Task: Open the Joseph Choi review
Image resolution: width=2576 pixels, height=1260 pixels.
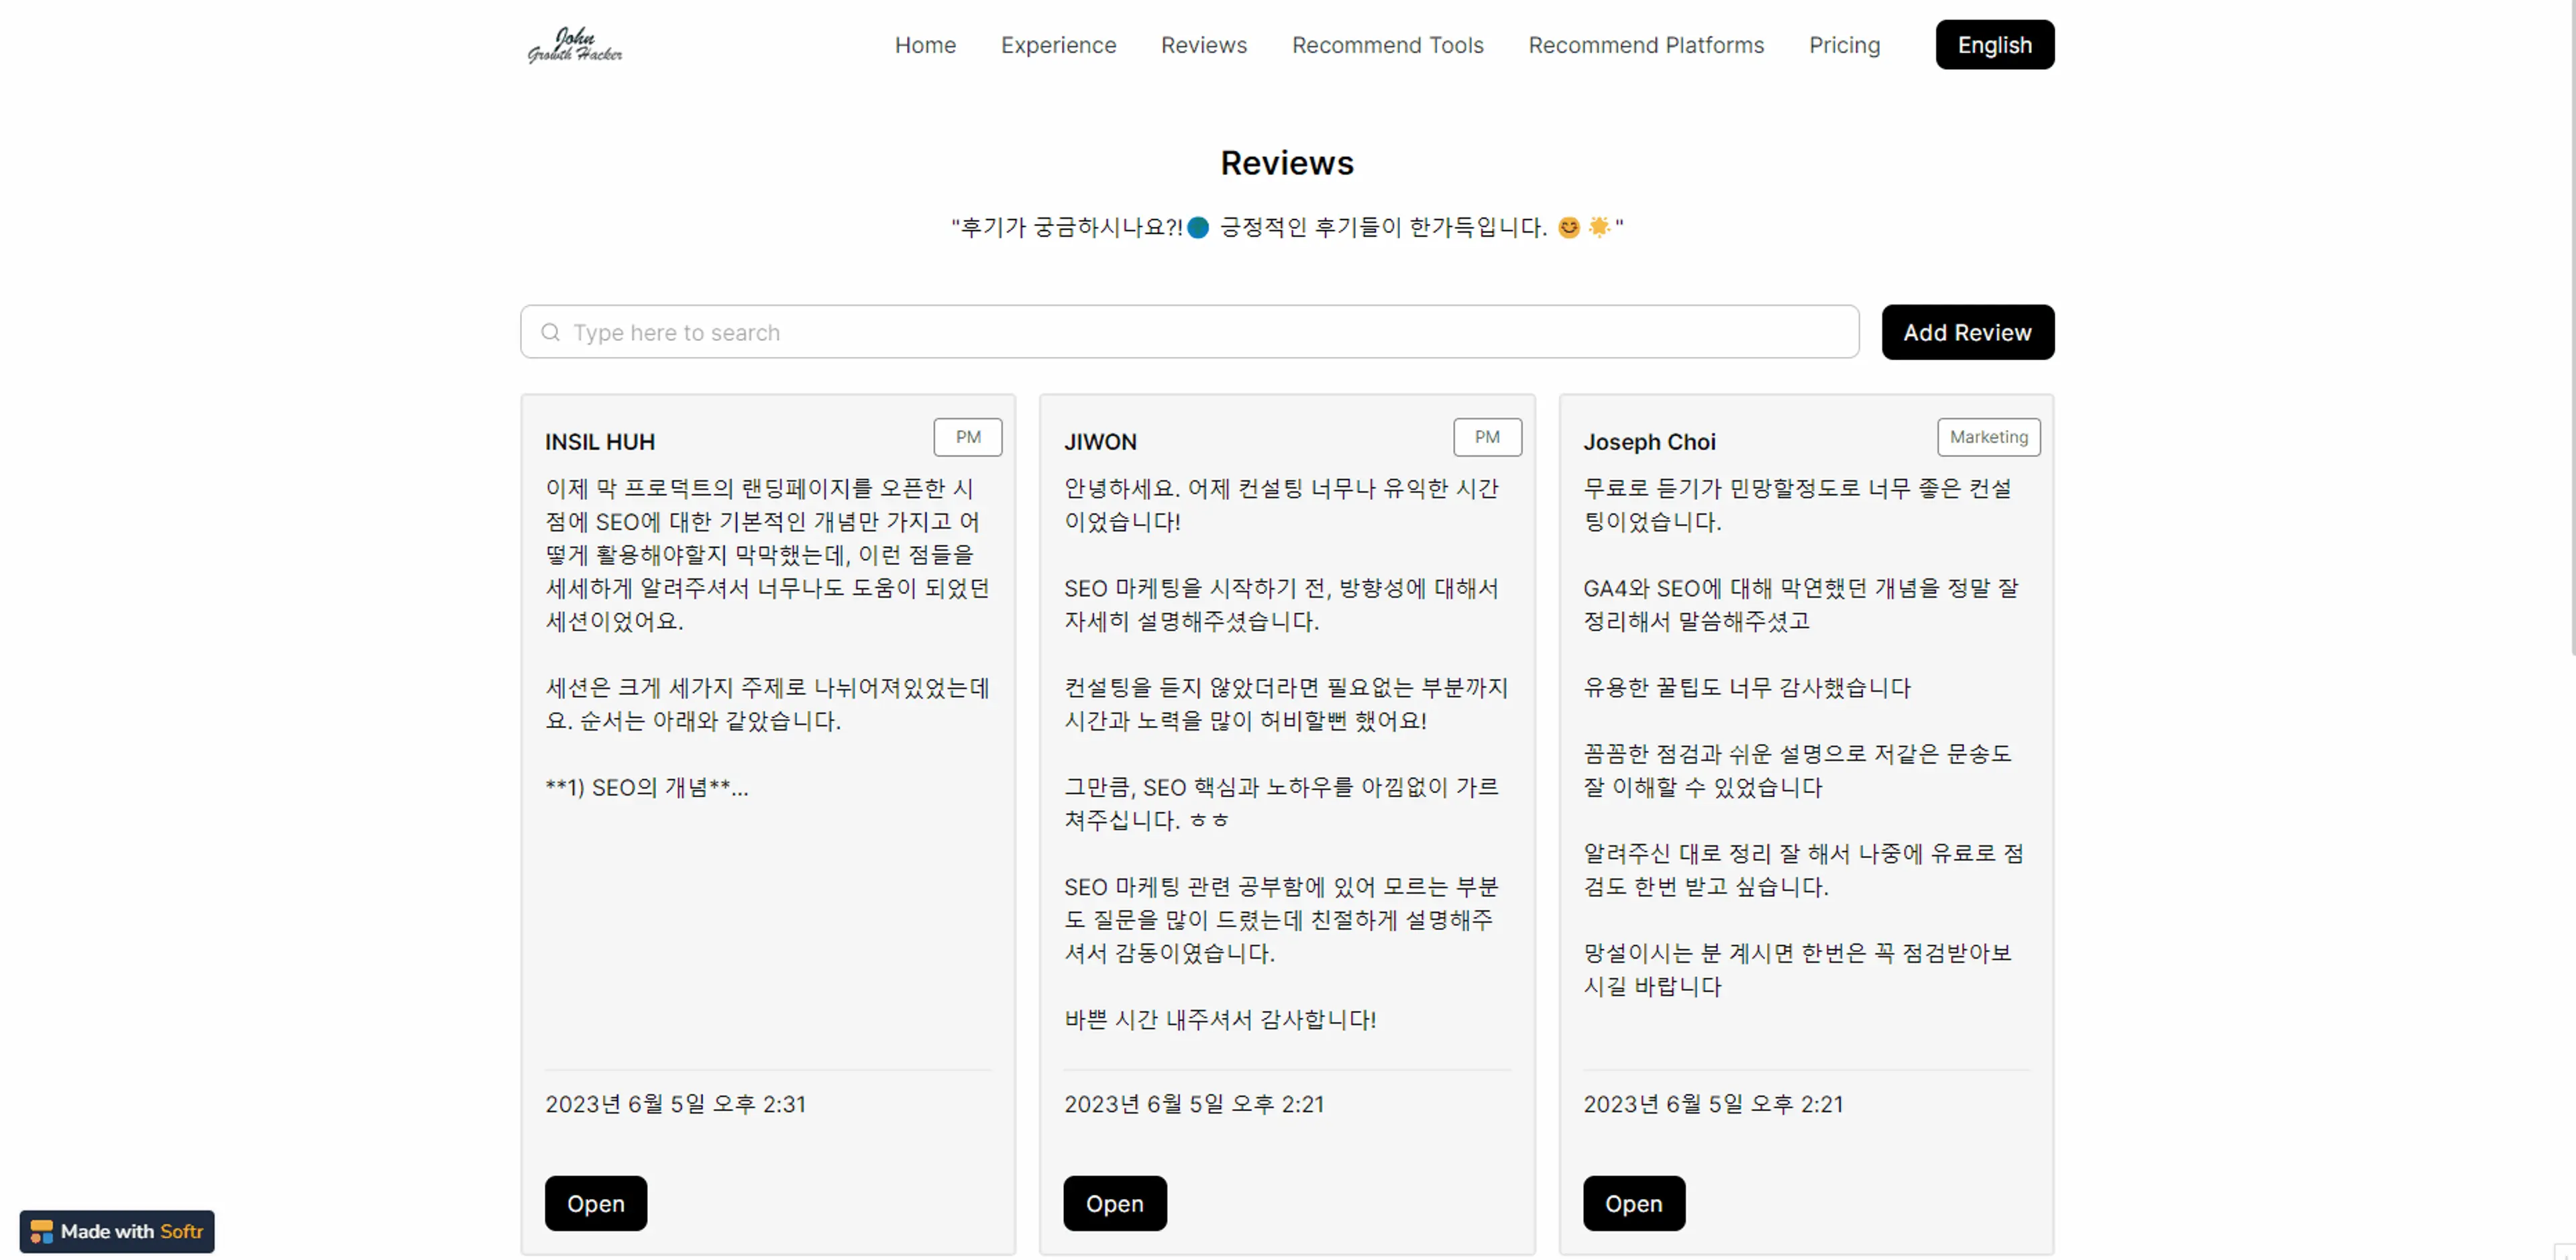Action: click(x=1633, y=1203)
